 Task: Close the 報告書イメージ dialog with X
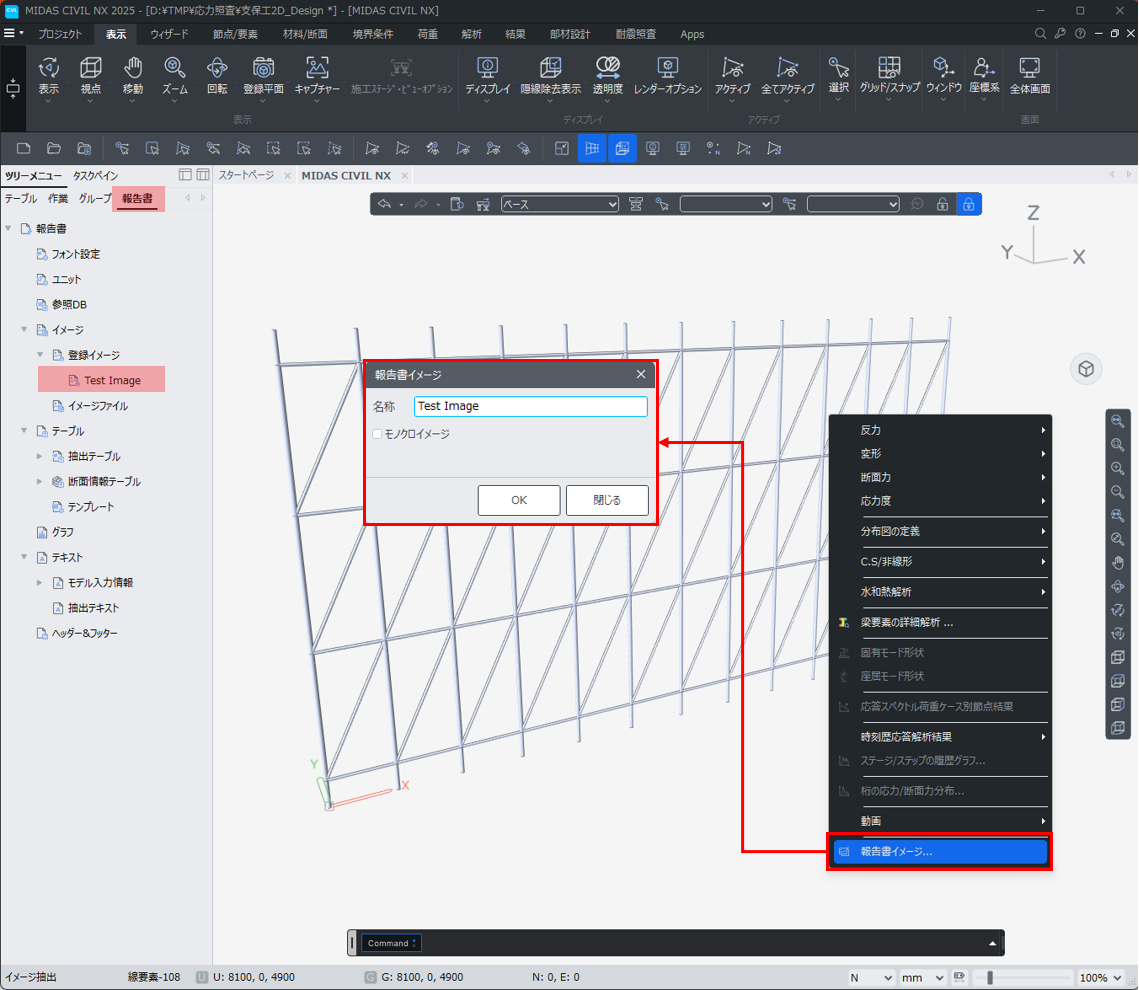point(641,374)
